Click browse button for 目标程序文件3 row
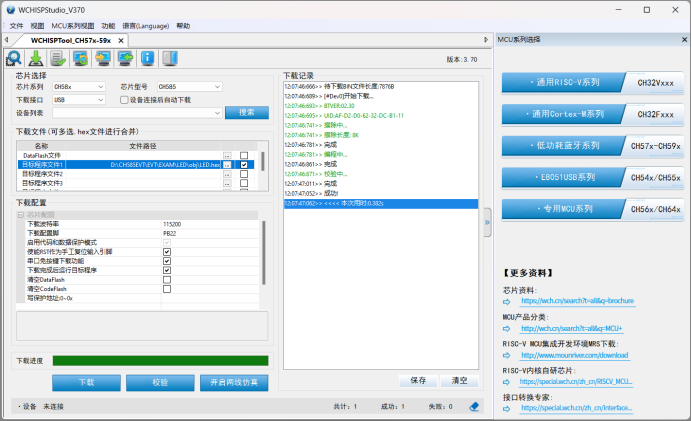This screenshot has height=421, width=692. coord(227,183)
